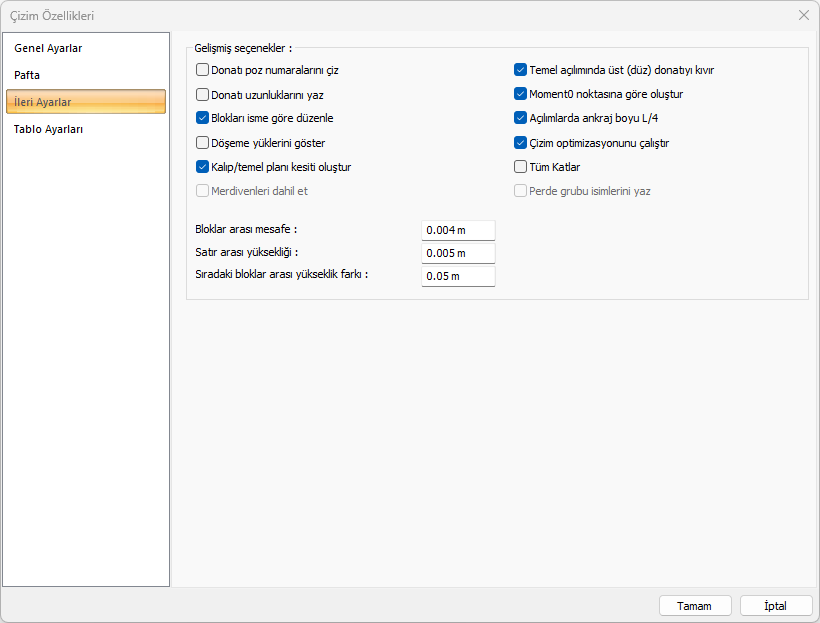Screen dimensions: 820x623
Task: Disable 'Kalıp/temel planı kesiti oluştur'
Action: tap(203, 167)
